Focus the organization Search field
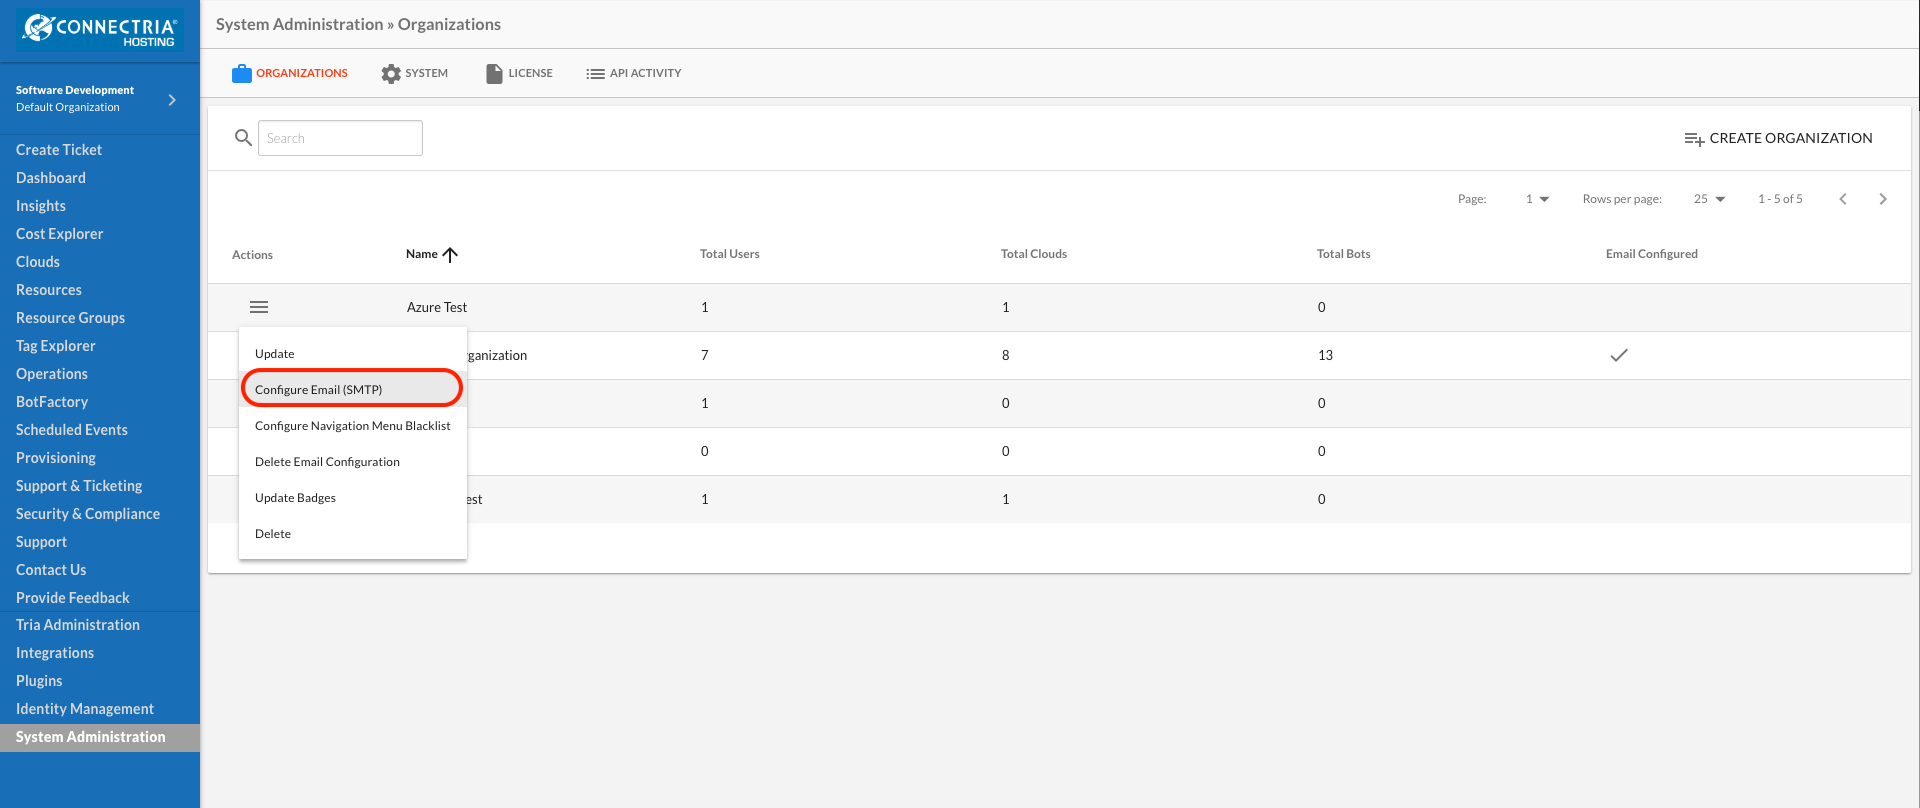 [340, 138]
